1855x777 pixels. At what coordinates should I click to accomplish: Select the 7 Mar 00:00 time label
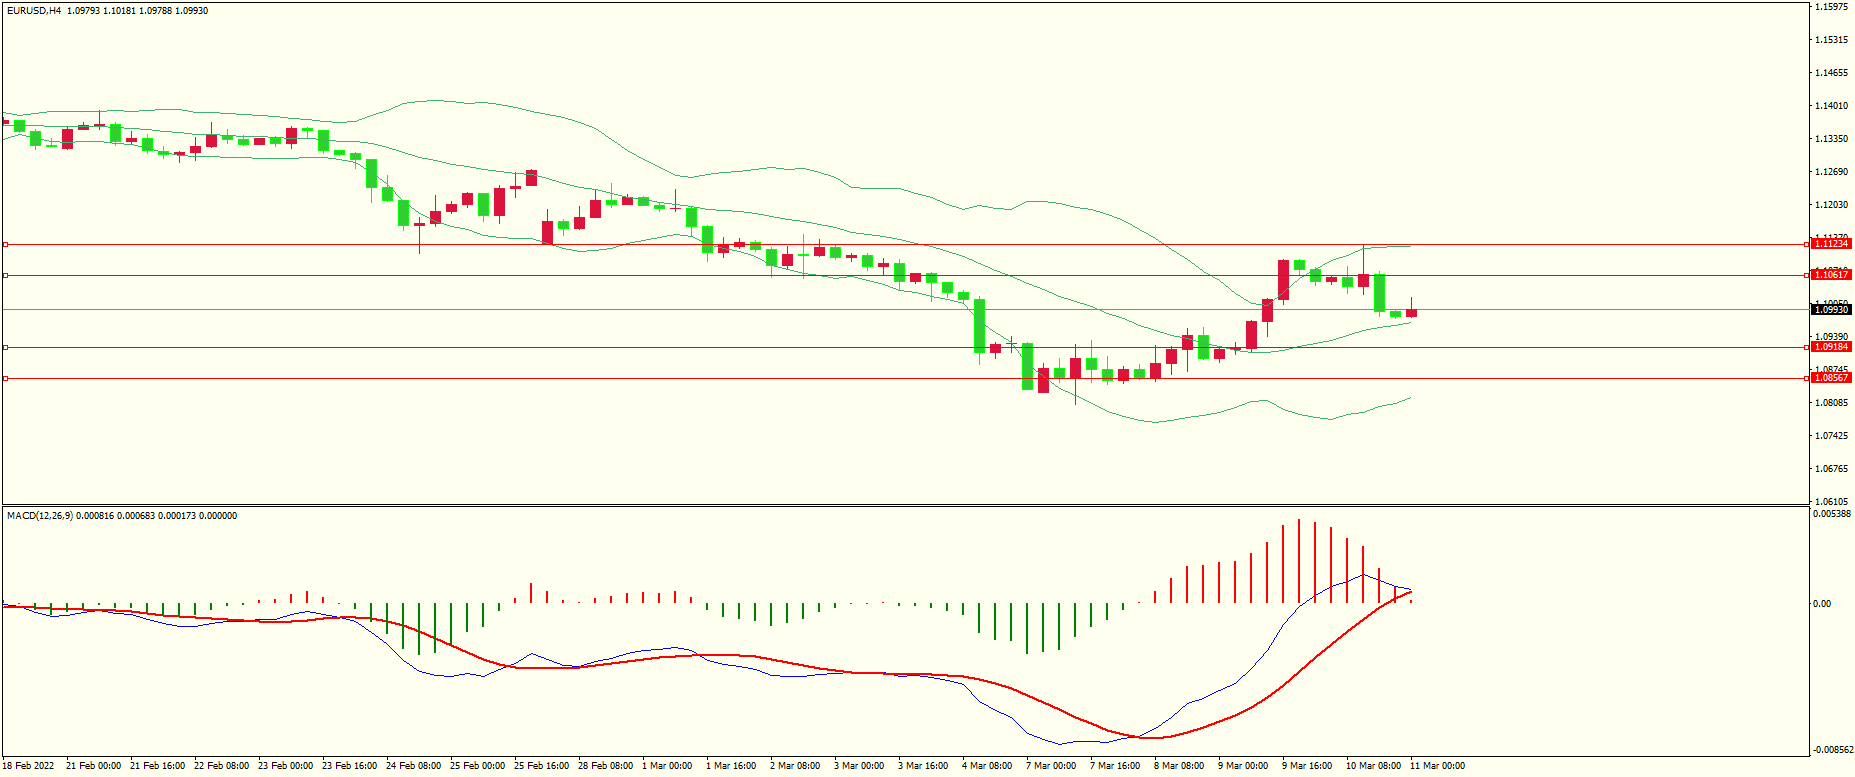pyautogui.click(x=1051, y=766)
